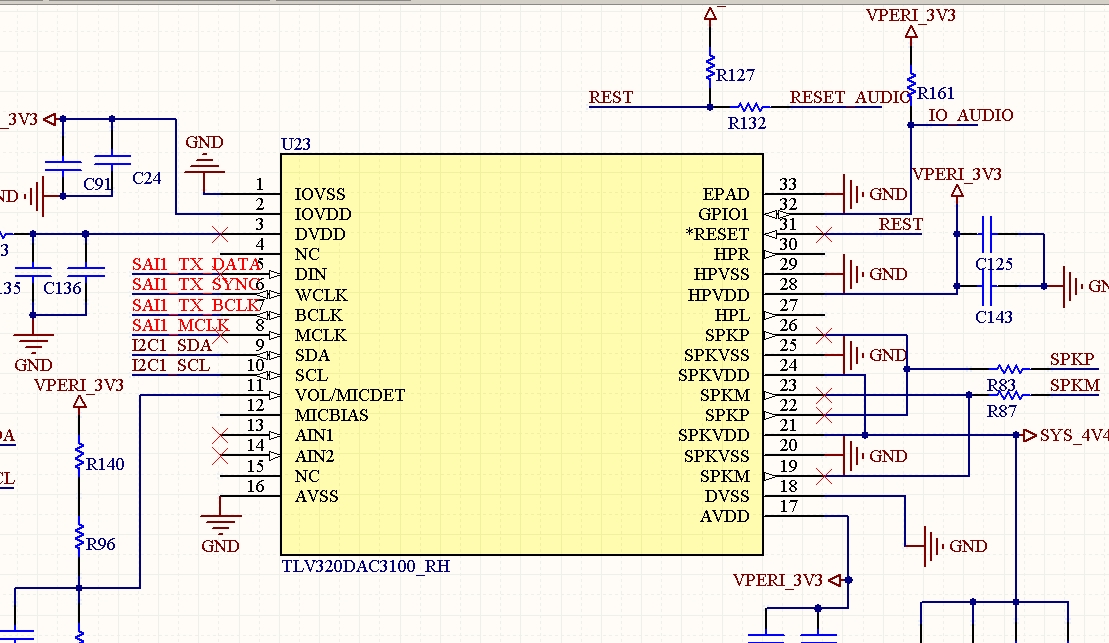This screenshot has height=643, width=1109.
Task: Select the TLV320DAC3100_RH component comment text
Action: [366, 567]
